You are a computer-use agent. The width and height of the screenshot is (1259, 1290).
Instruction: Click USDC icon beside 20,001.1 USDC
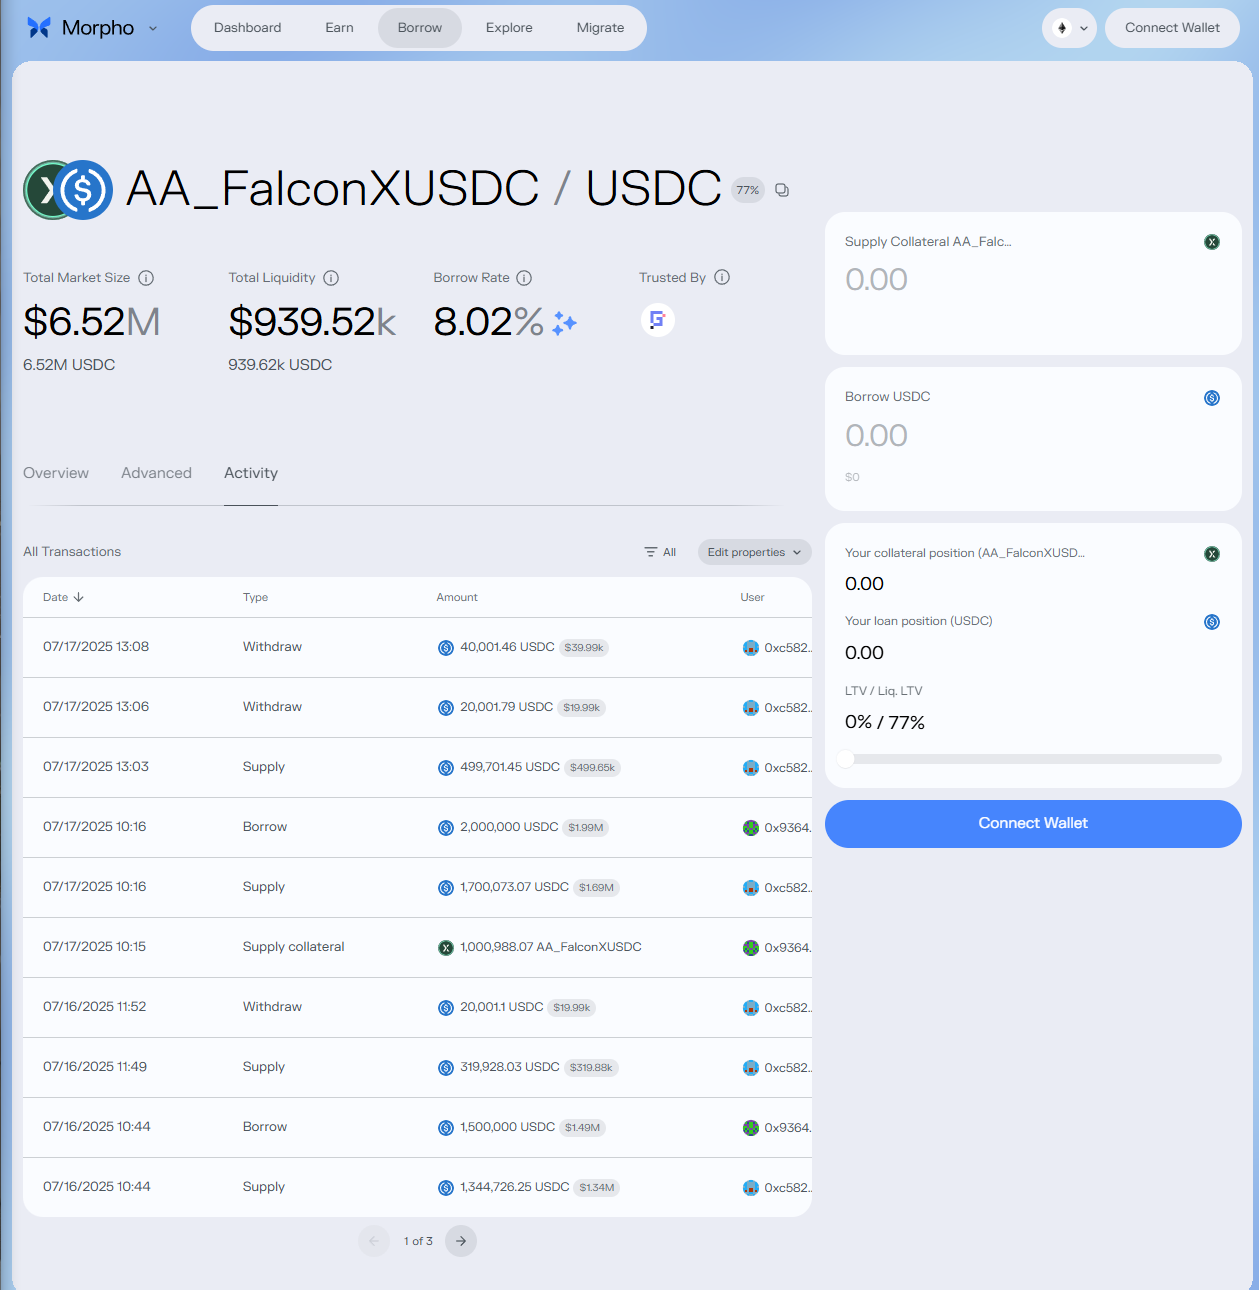click(x=446, y=1008)
